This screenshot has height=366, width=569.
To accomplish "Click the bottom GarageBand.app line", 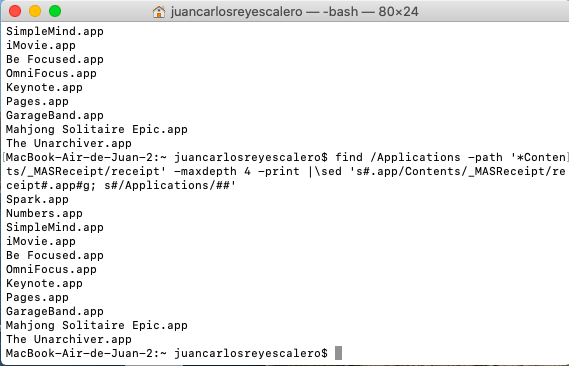I will 55,312.
